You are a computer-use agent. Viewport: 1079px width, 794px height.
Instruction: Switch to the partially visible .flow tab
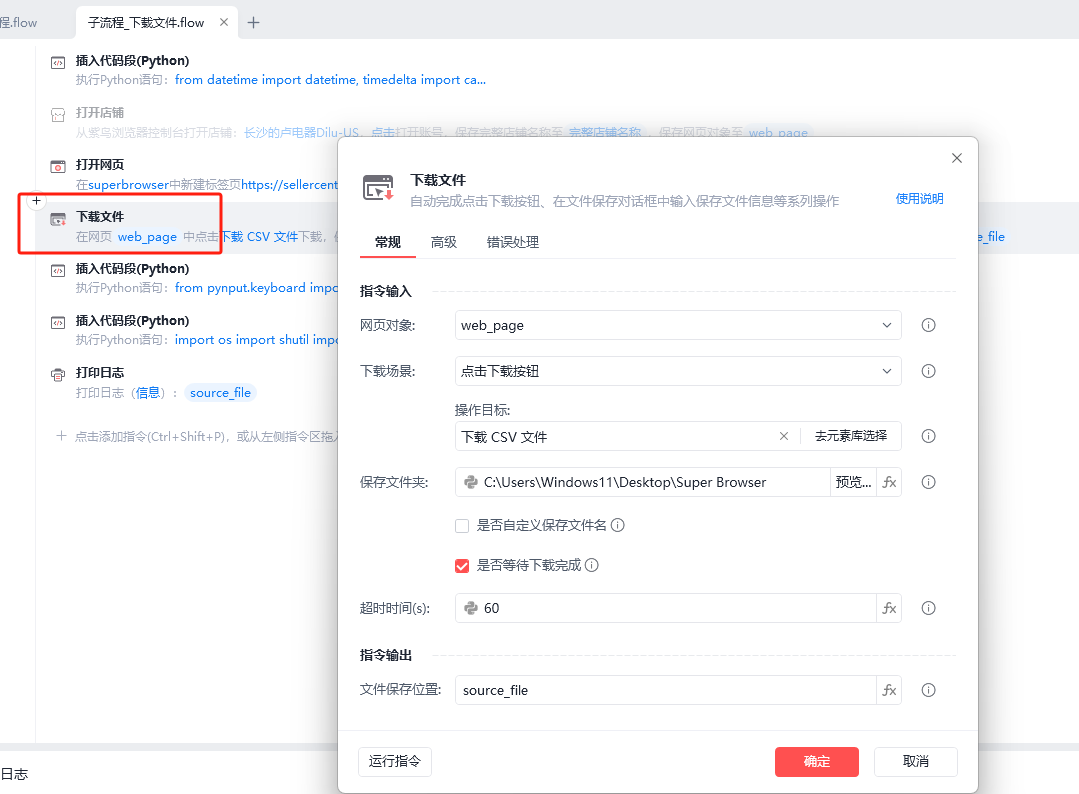(x=19, y=23)
